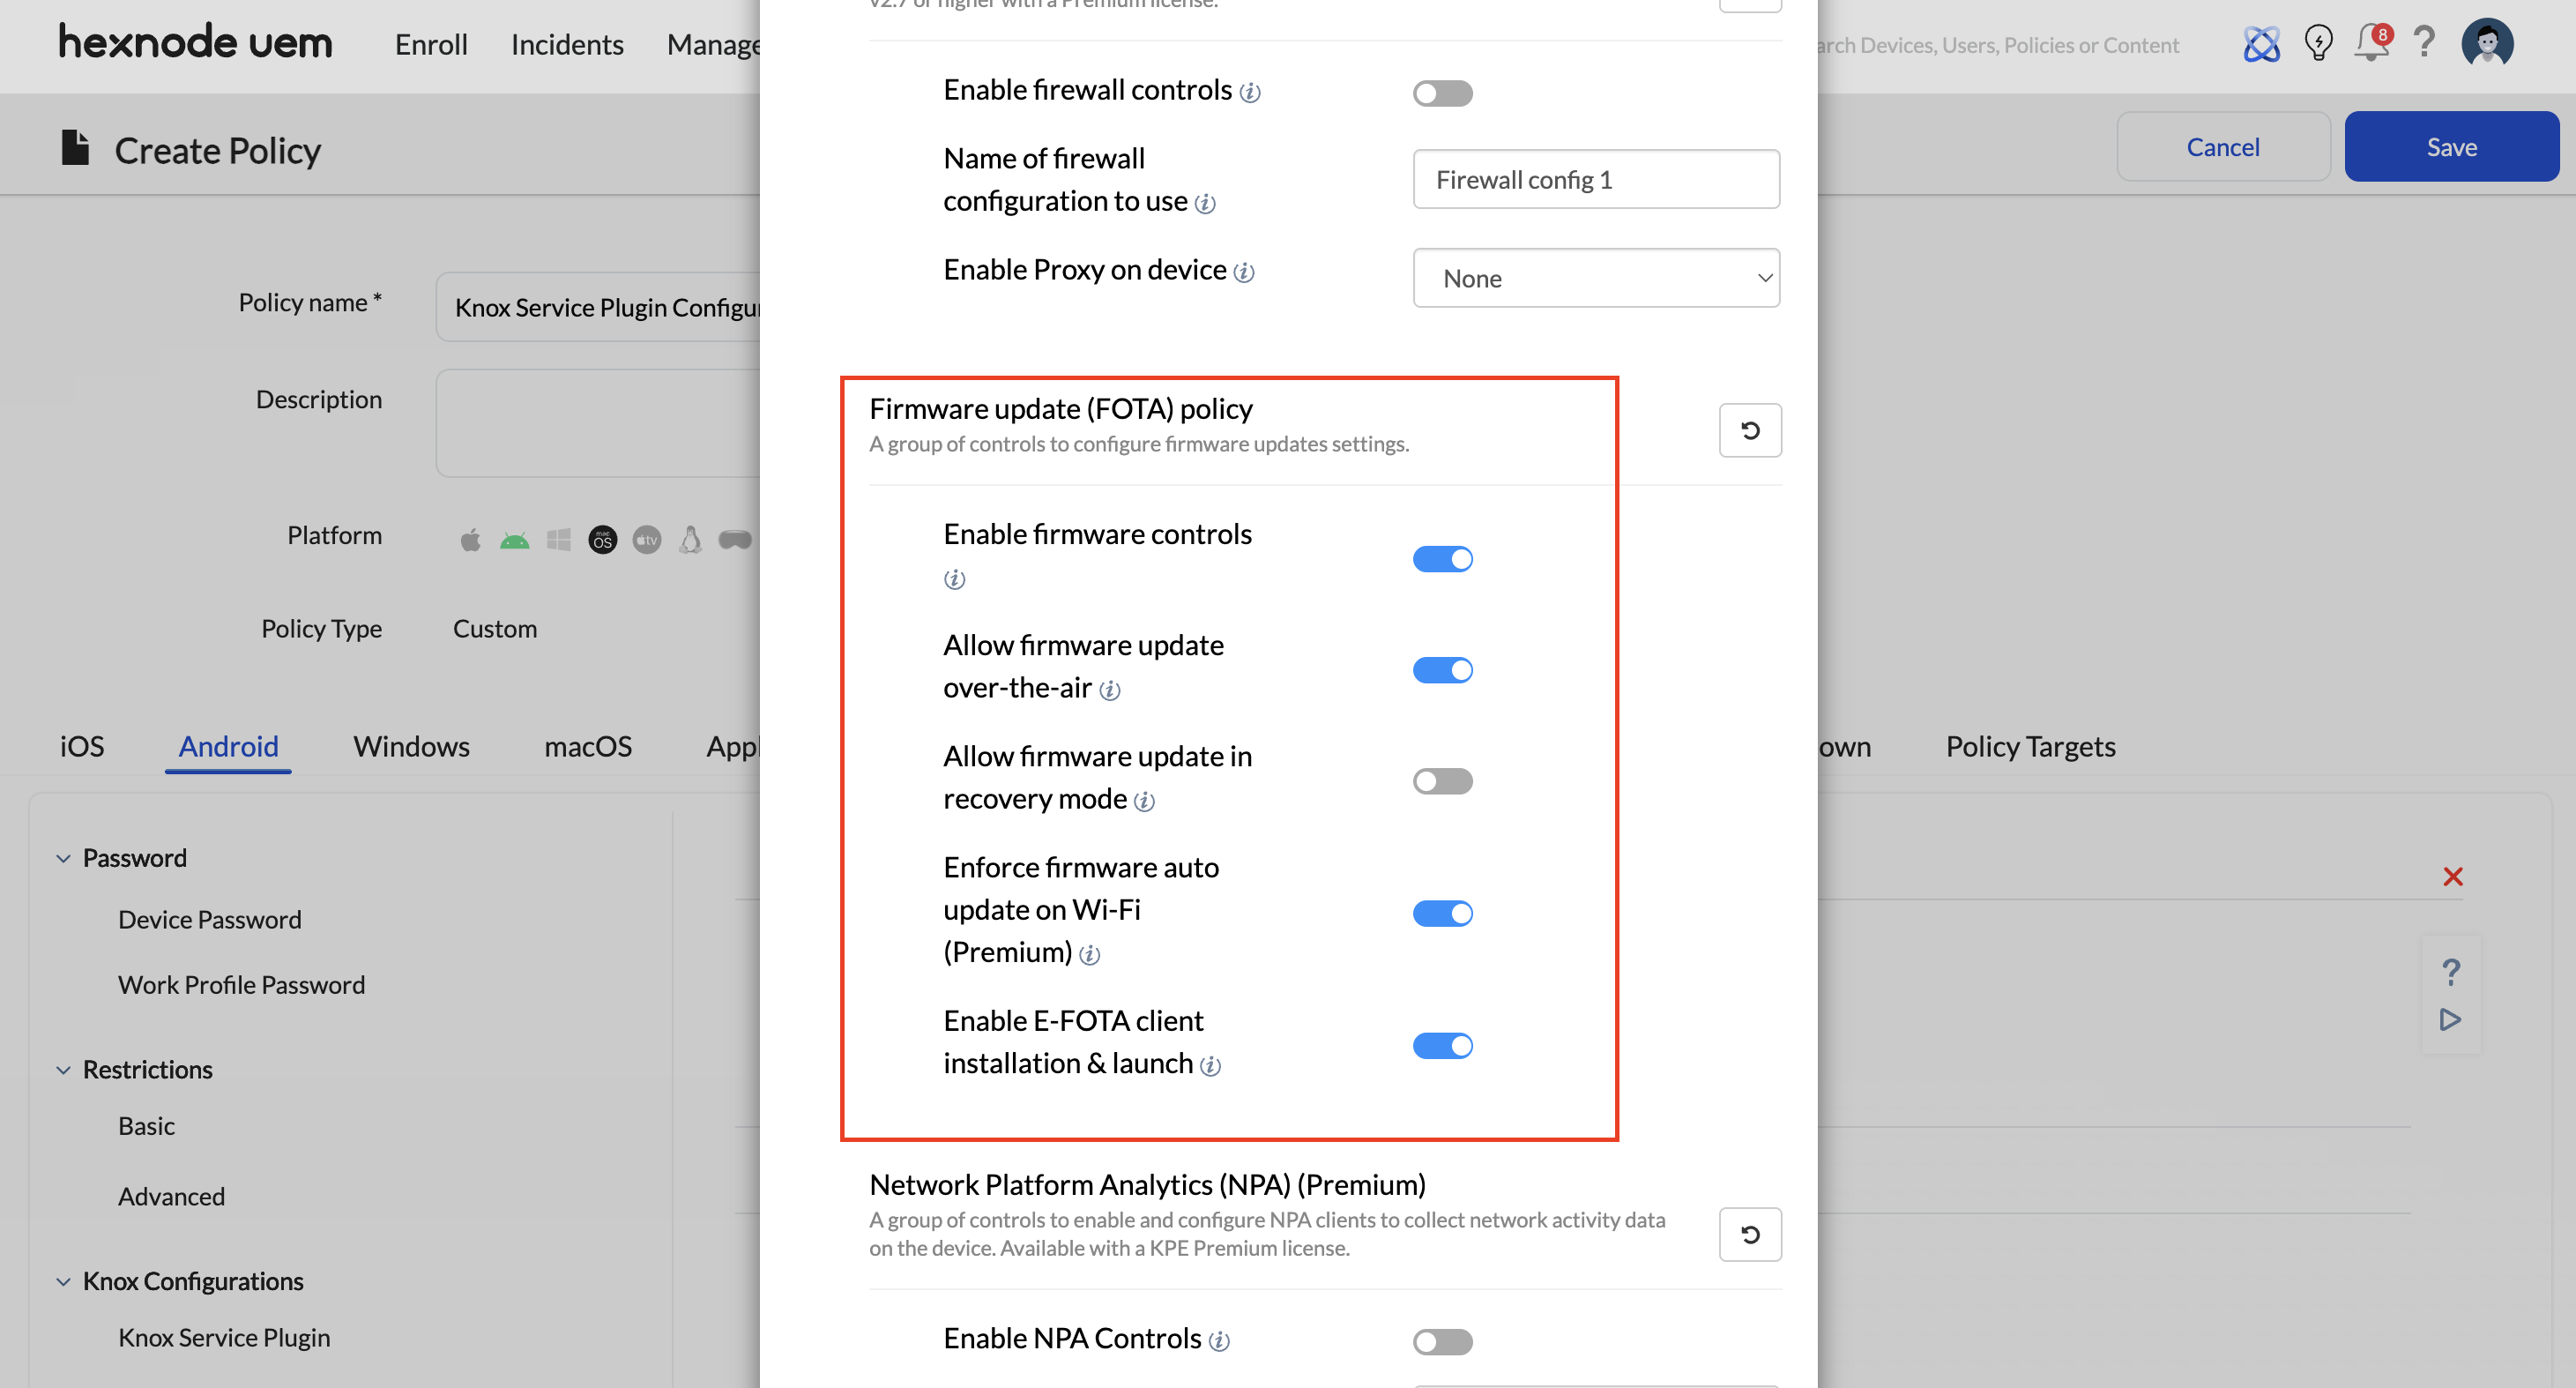Open Advanced restrictions
This screenshot has height=1388, width=2576.
(x=171, y=1197)
